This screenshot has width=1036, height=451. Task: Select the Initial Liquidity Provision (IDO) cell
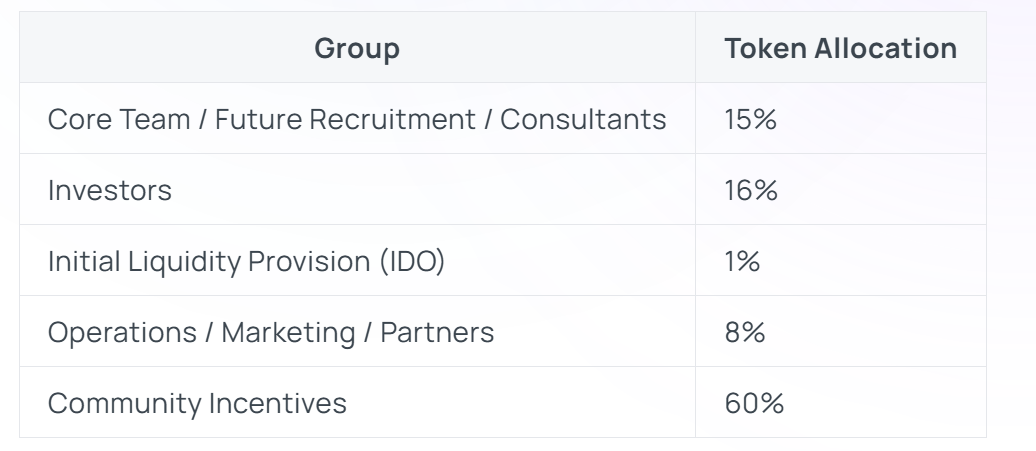(x=246, y=261)
